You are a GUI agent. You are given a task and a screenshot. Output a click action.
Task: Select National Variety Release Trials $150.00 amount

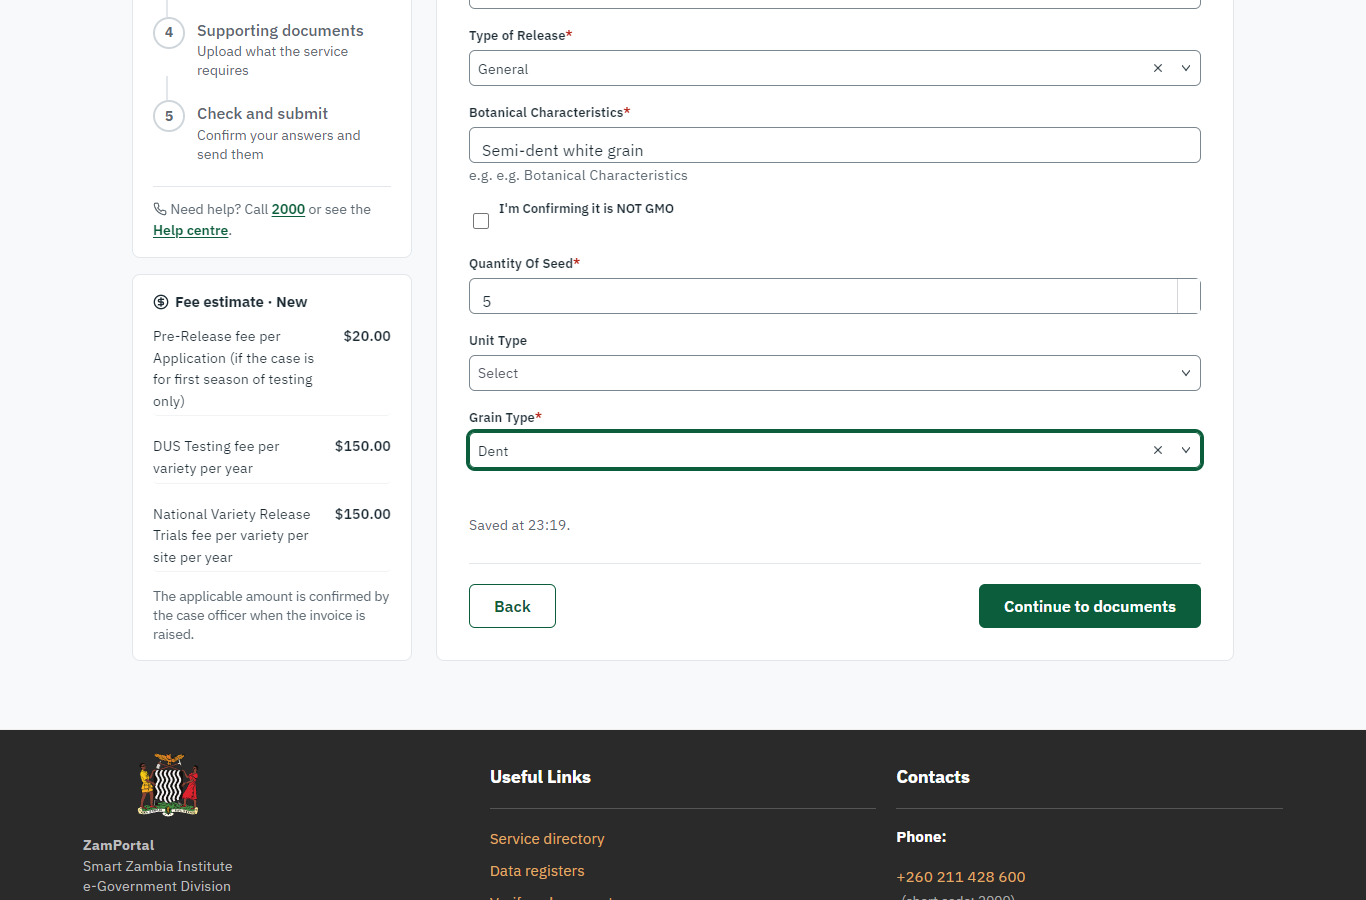pyautogui.click(x=363, y=514)
